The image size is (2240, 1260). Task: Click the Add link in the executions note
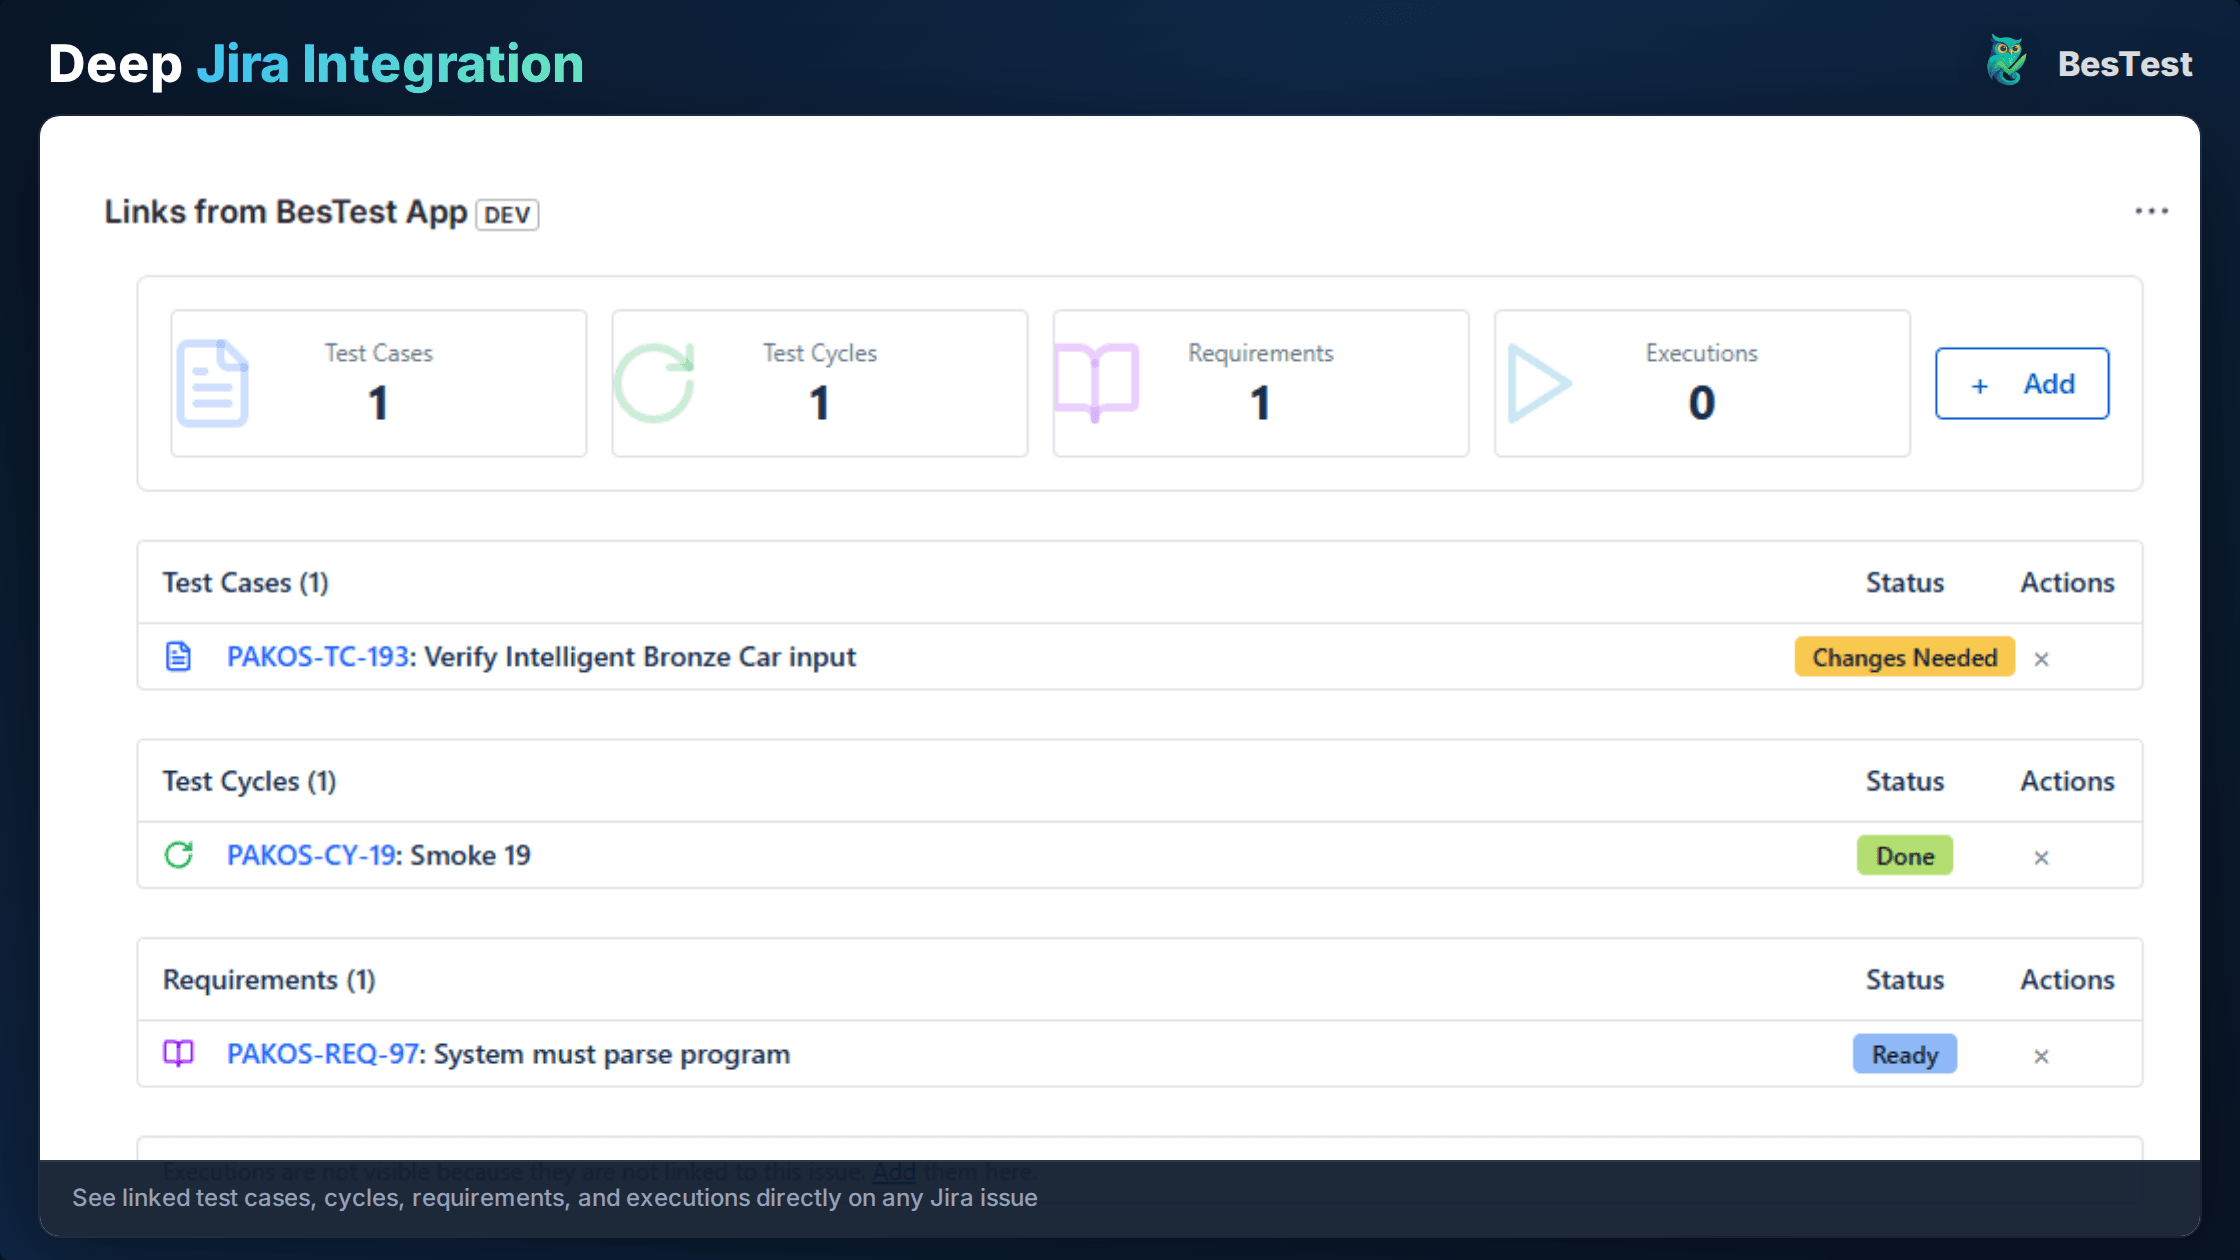[x=893, y=1171]
